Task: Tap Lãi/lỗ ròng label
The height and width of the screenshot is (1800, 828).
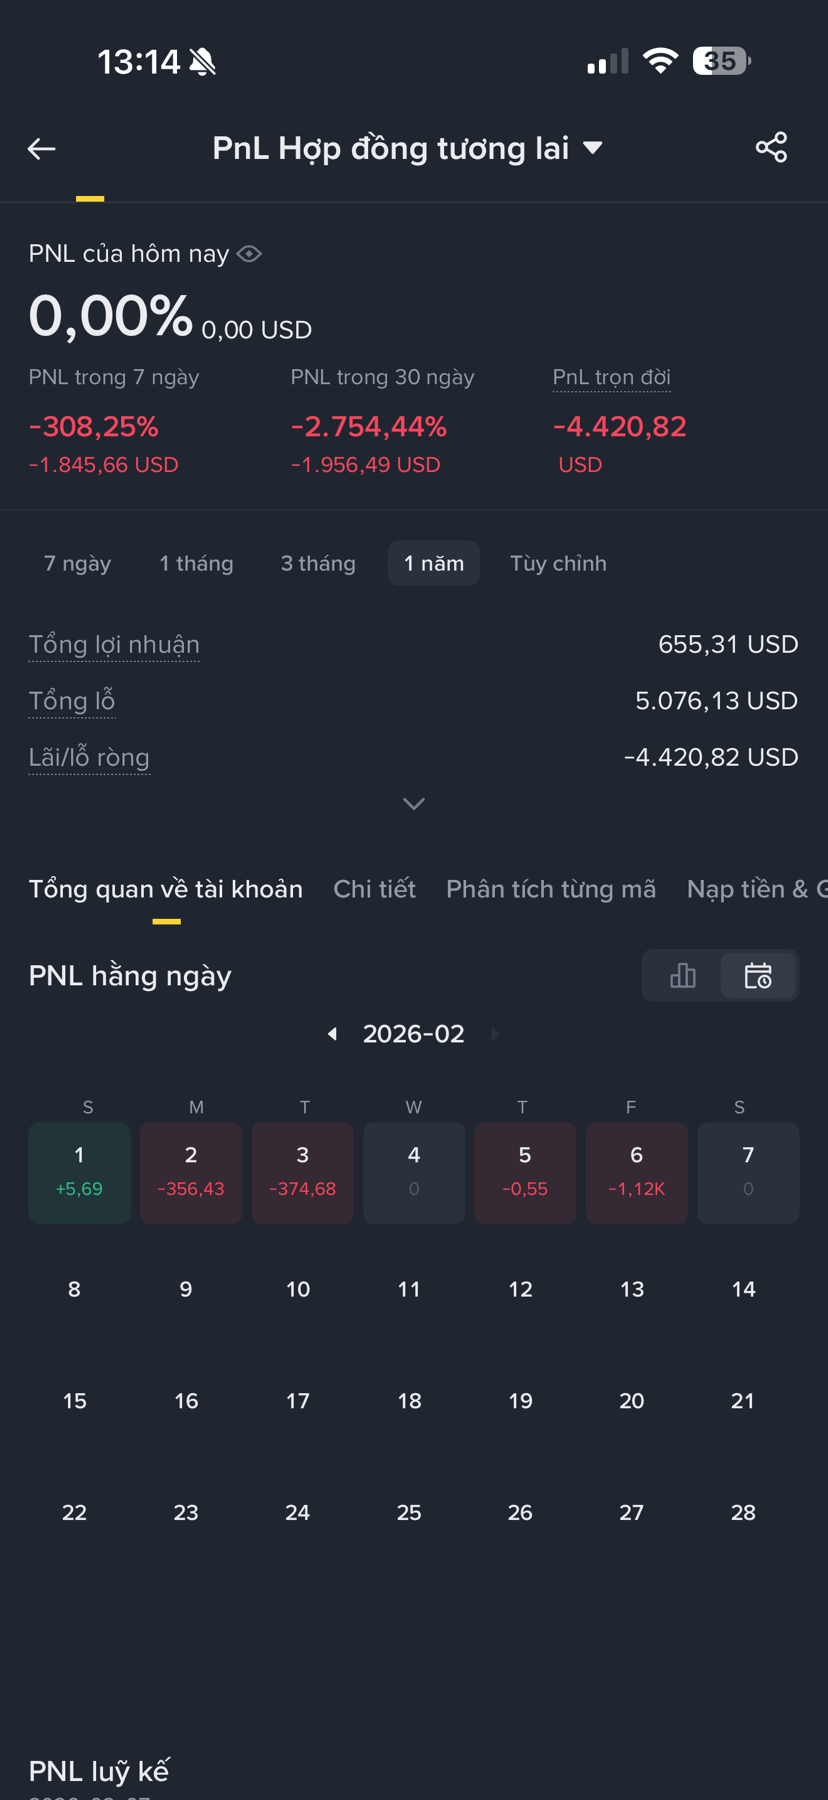Action: click(89, 758)
